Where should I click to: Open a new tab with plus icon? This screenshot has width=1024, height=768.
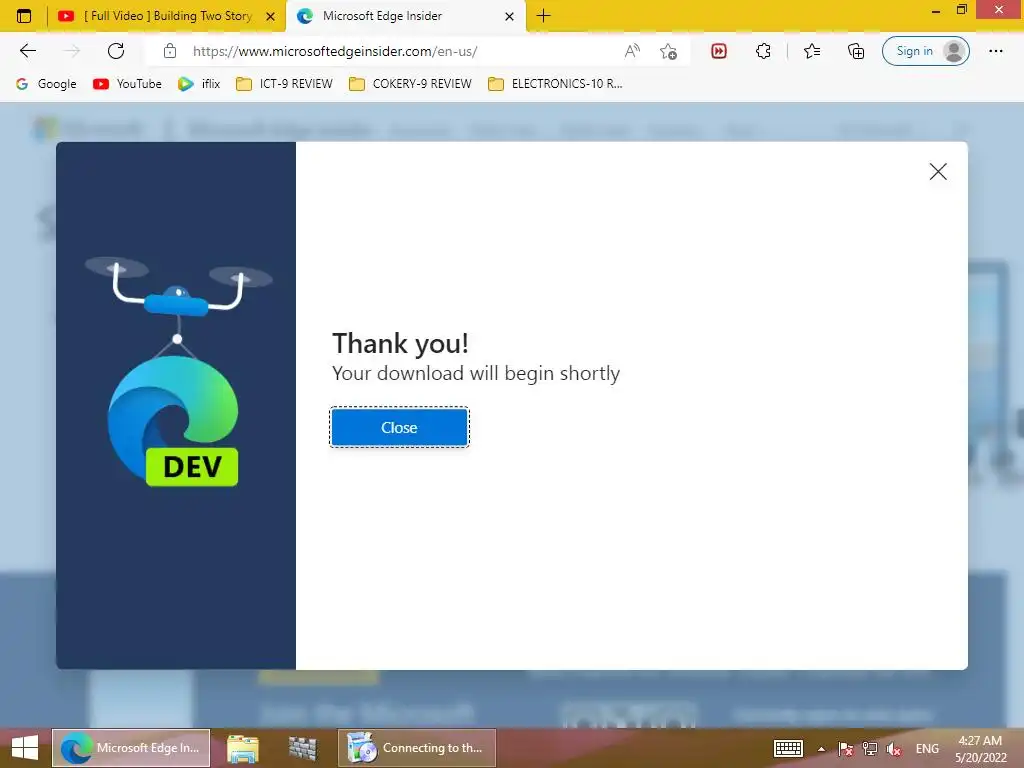pyautogui.click(x=543, y=16)
